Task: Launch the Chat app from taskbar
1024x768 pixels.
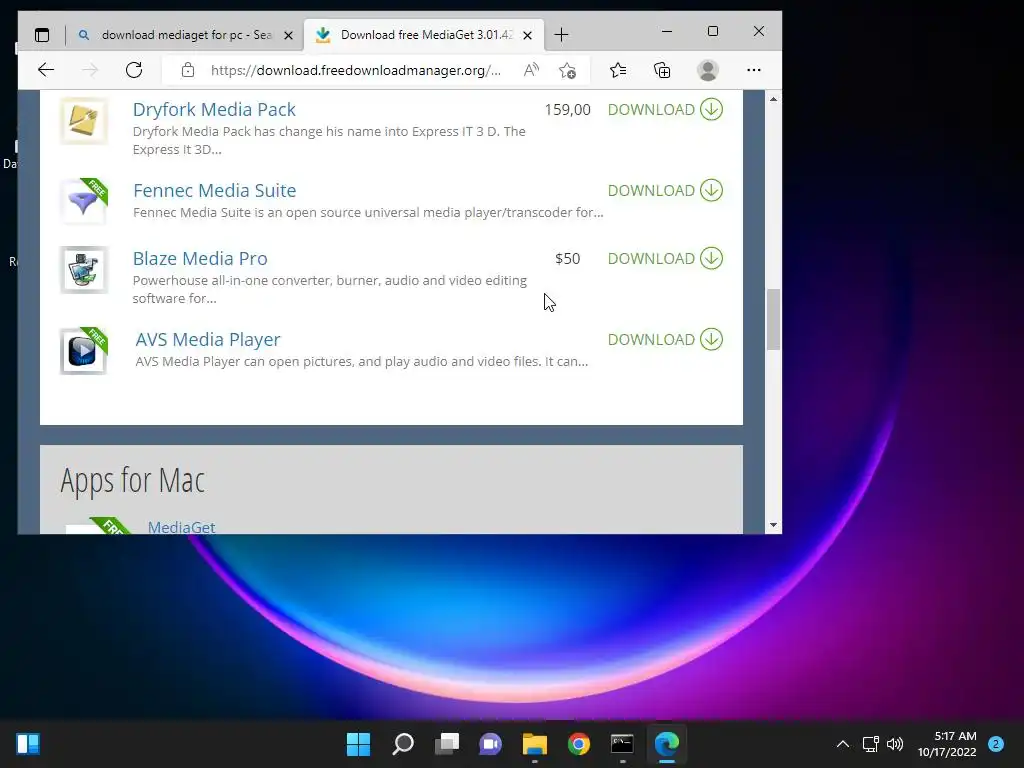Action: pos(490,744)
